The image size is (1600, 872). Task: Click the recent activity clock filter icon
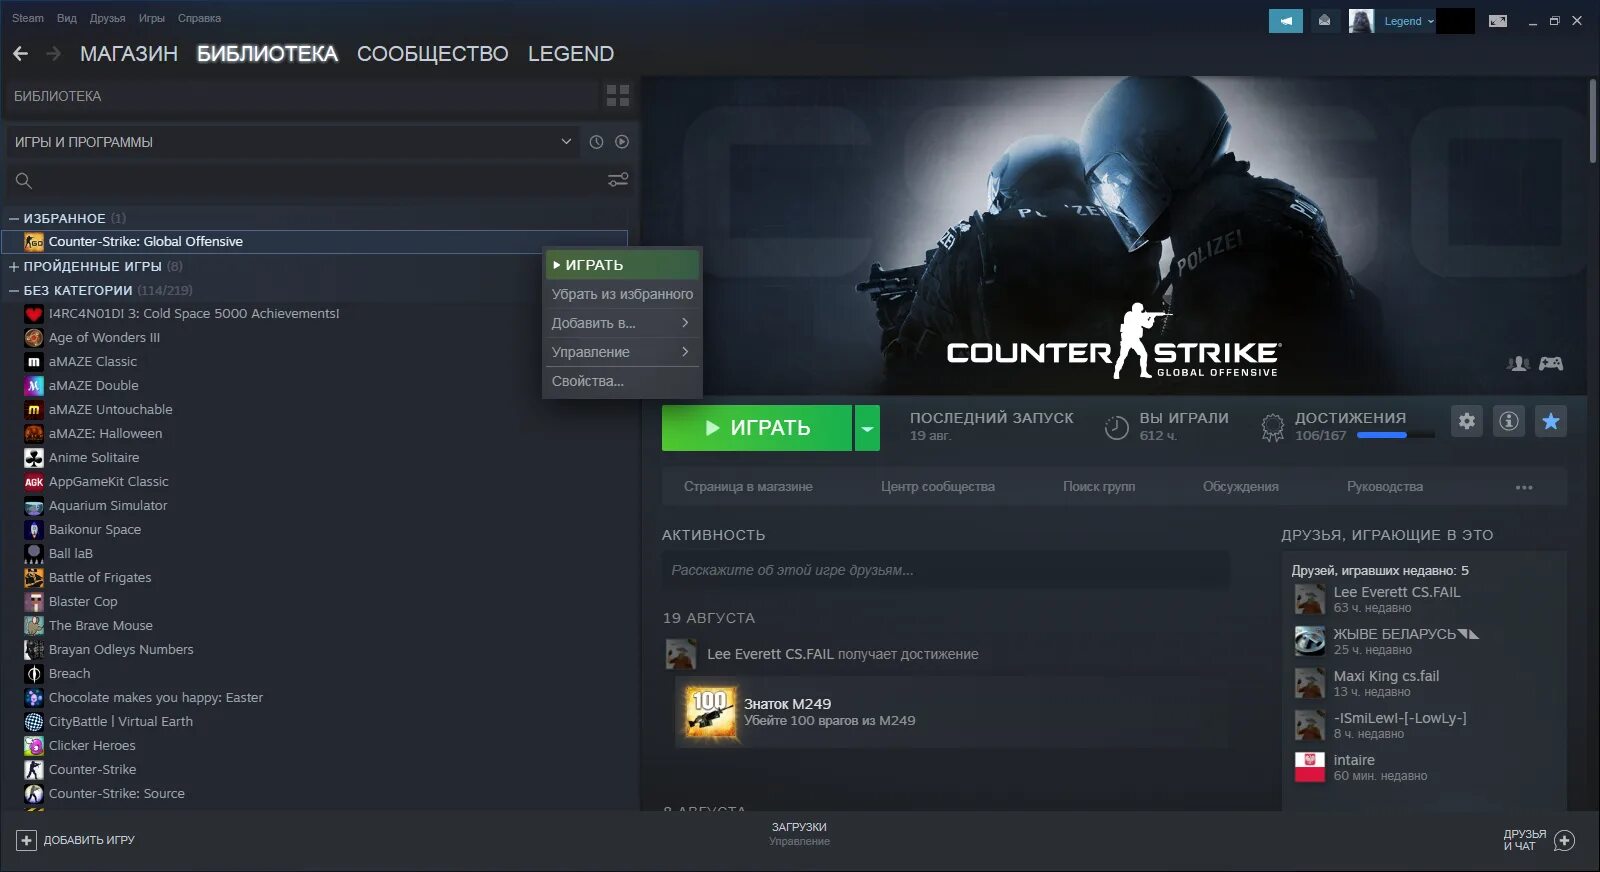coord(596,142)
